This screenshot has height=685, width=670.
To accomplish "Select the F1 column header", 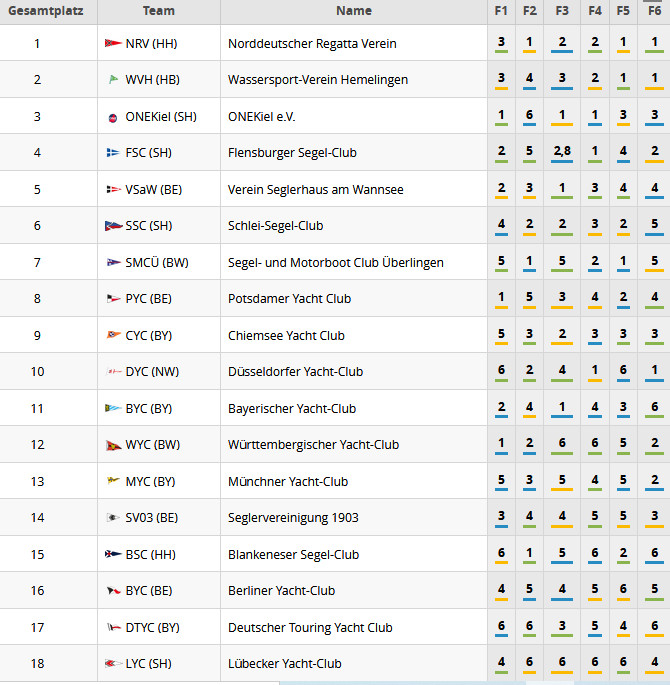I will (x=500, y=11).
